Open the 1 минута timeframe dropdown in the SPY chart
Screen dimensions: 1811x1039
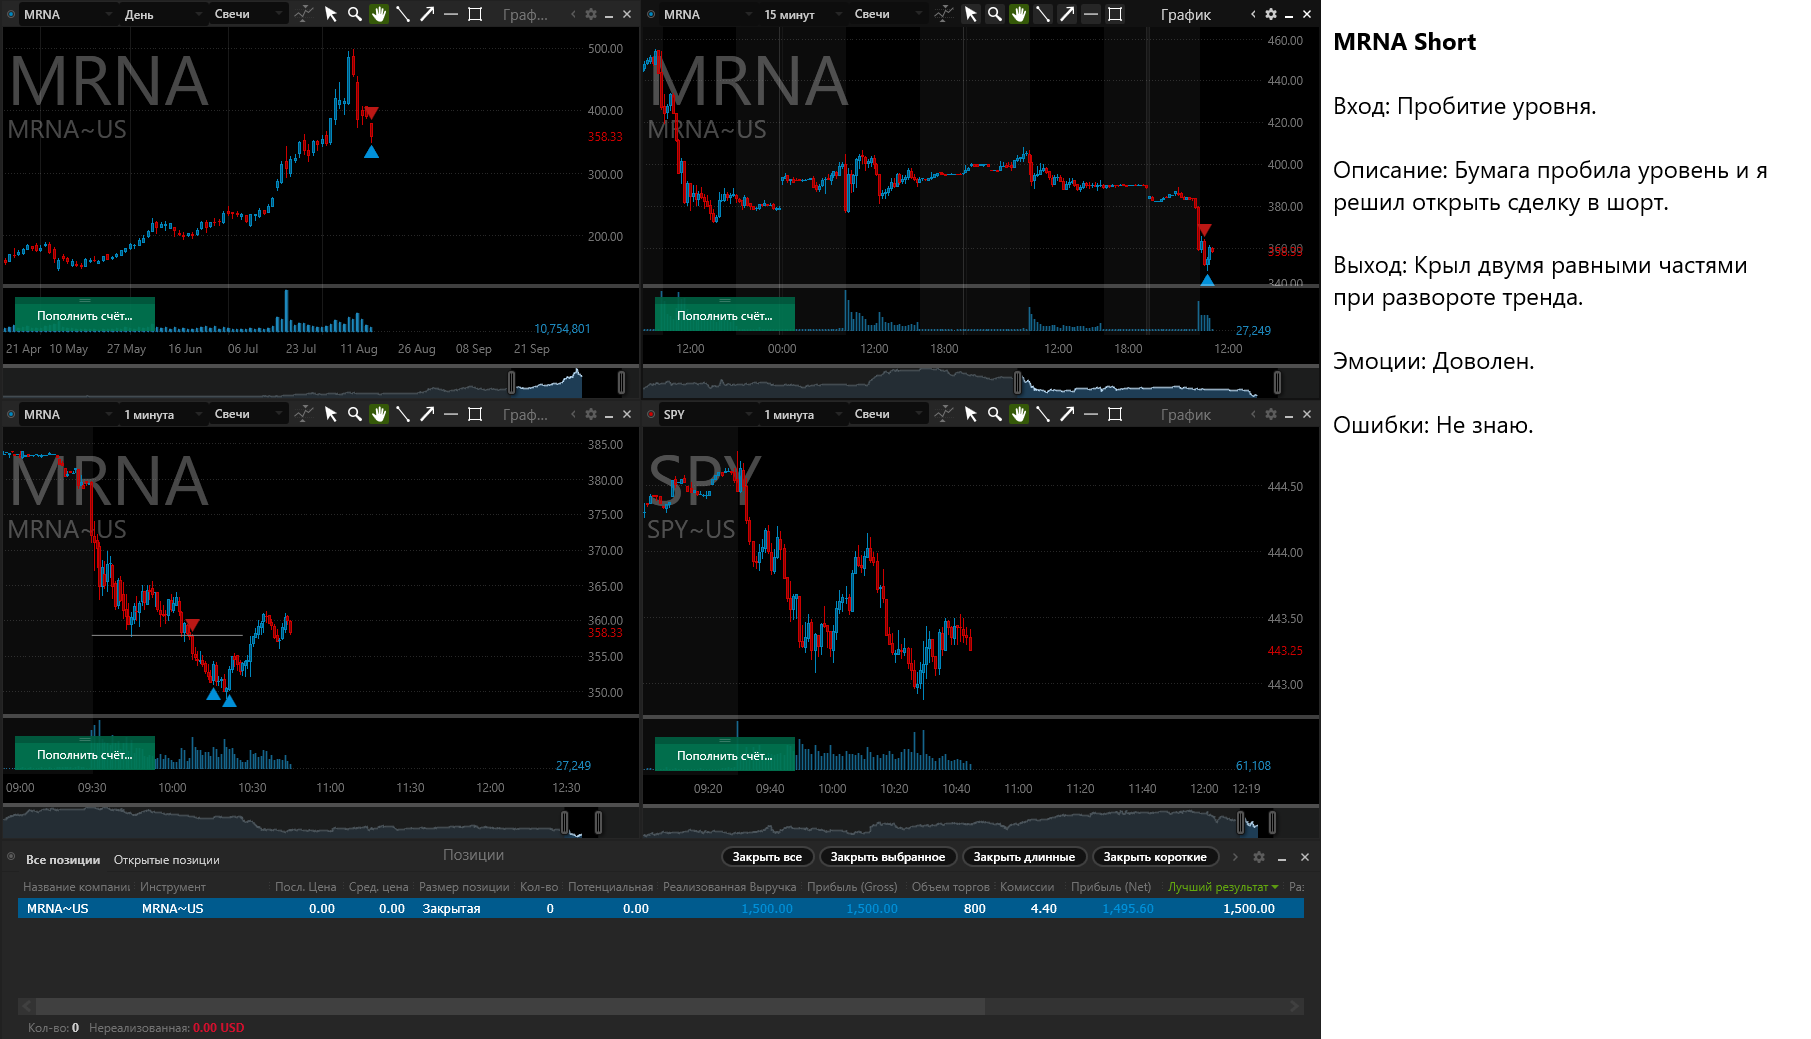pyautogui.click(x=803, y=414)
